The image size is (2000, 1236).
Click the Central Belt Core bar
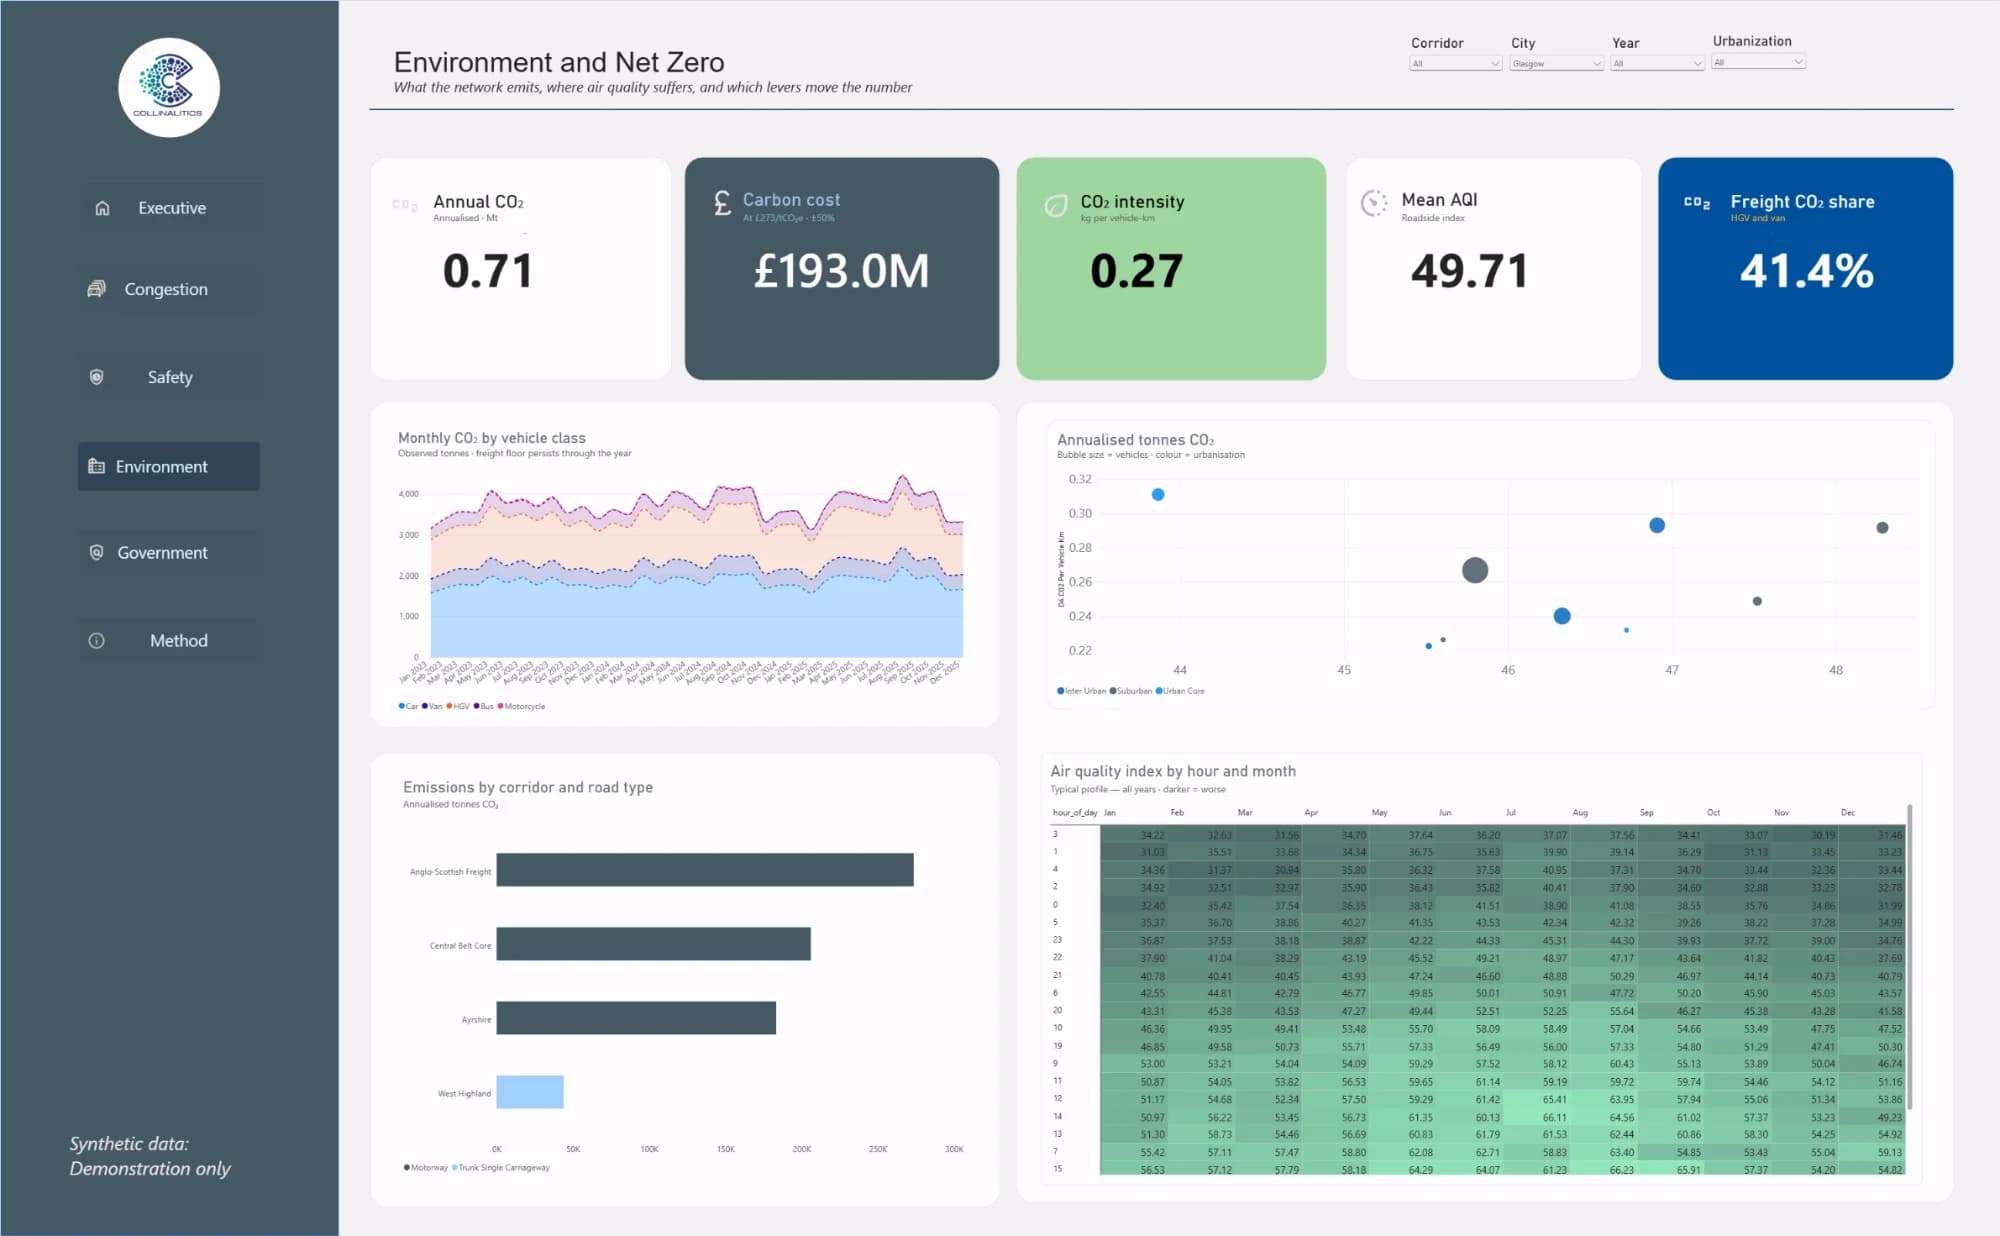coord(653,944)
